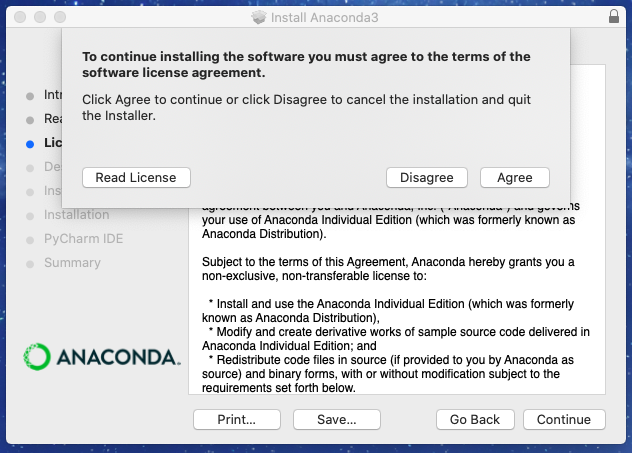
Task: Save the license text with Save…
Action: tap(337, 420)
